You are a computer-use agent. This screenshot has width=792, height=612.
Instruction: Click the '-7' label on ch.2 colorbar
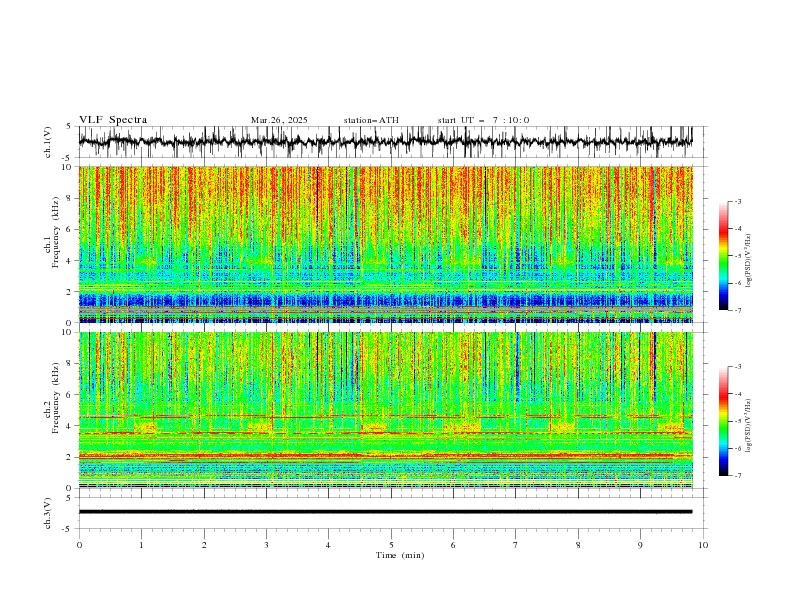point(738,476)
